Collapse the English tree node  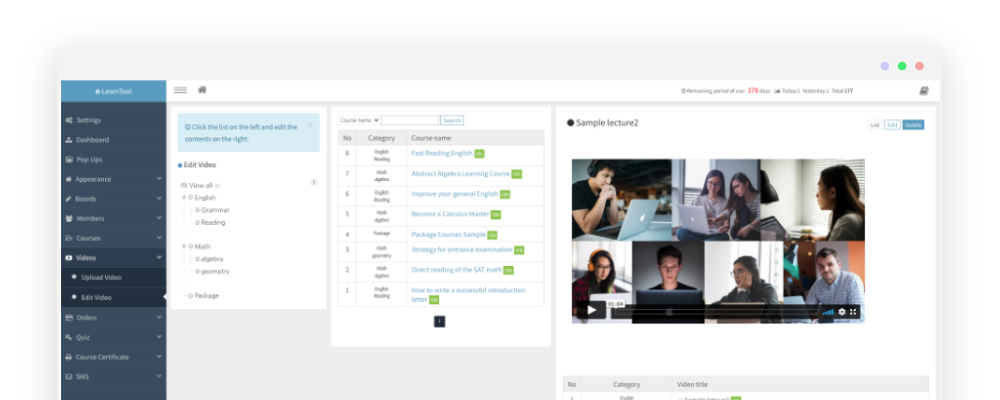click(184, 198)
